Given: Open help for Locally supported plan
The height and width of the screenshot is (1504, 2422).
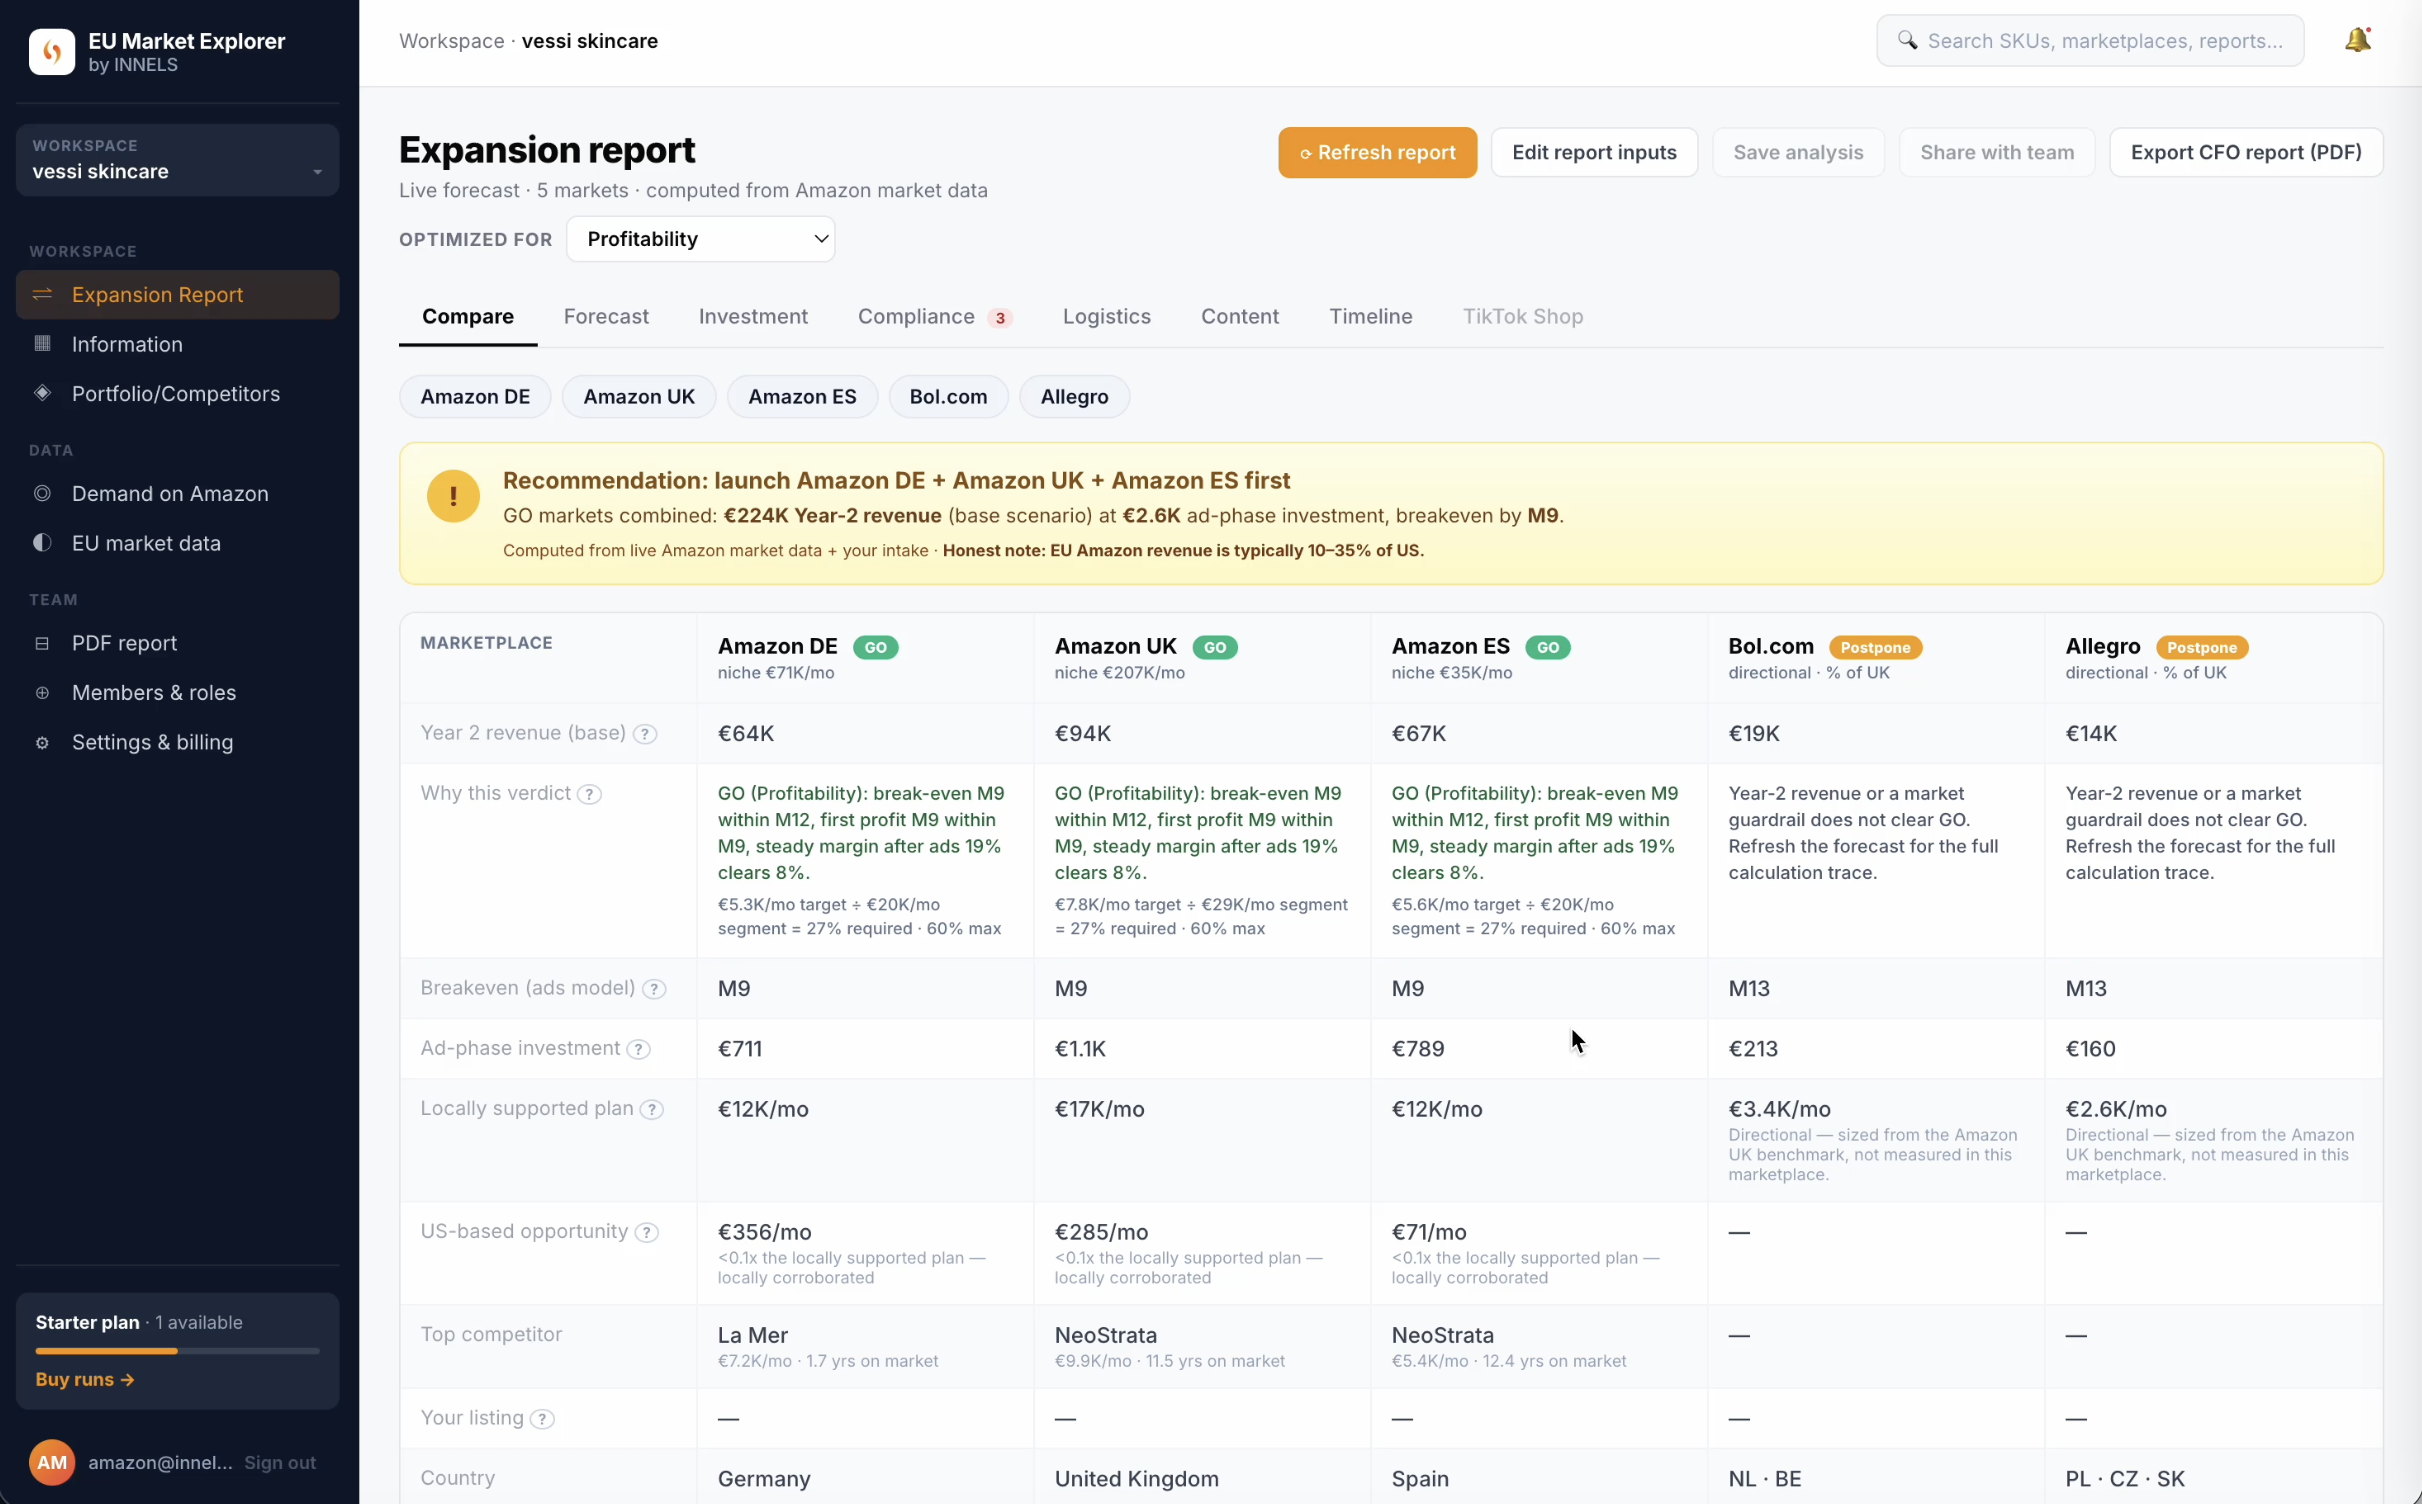Looking at the screenshot, I should [x=652, y=1109].
